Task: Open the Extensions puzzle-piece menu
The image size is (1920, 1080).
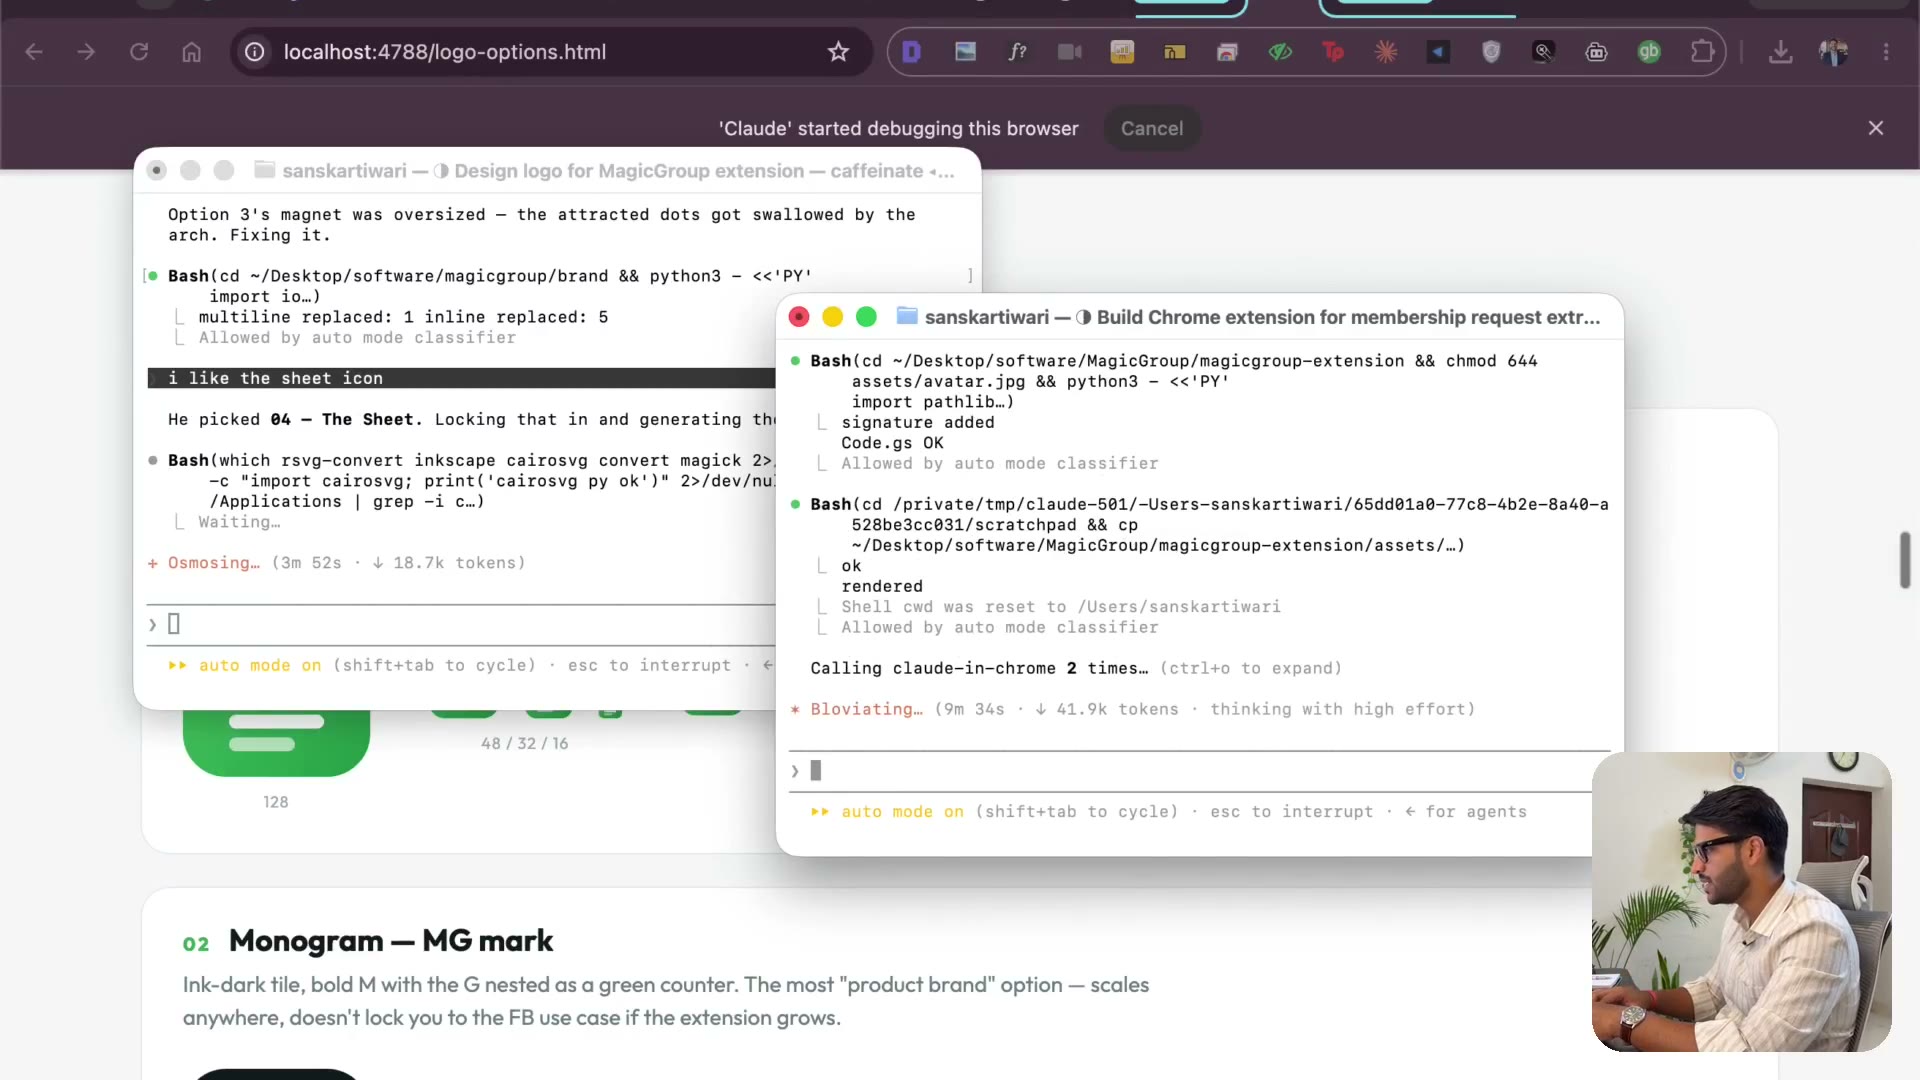Action: (1702, 52)
